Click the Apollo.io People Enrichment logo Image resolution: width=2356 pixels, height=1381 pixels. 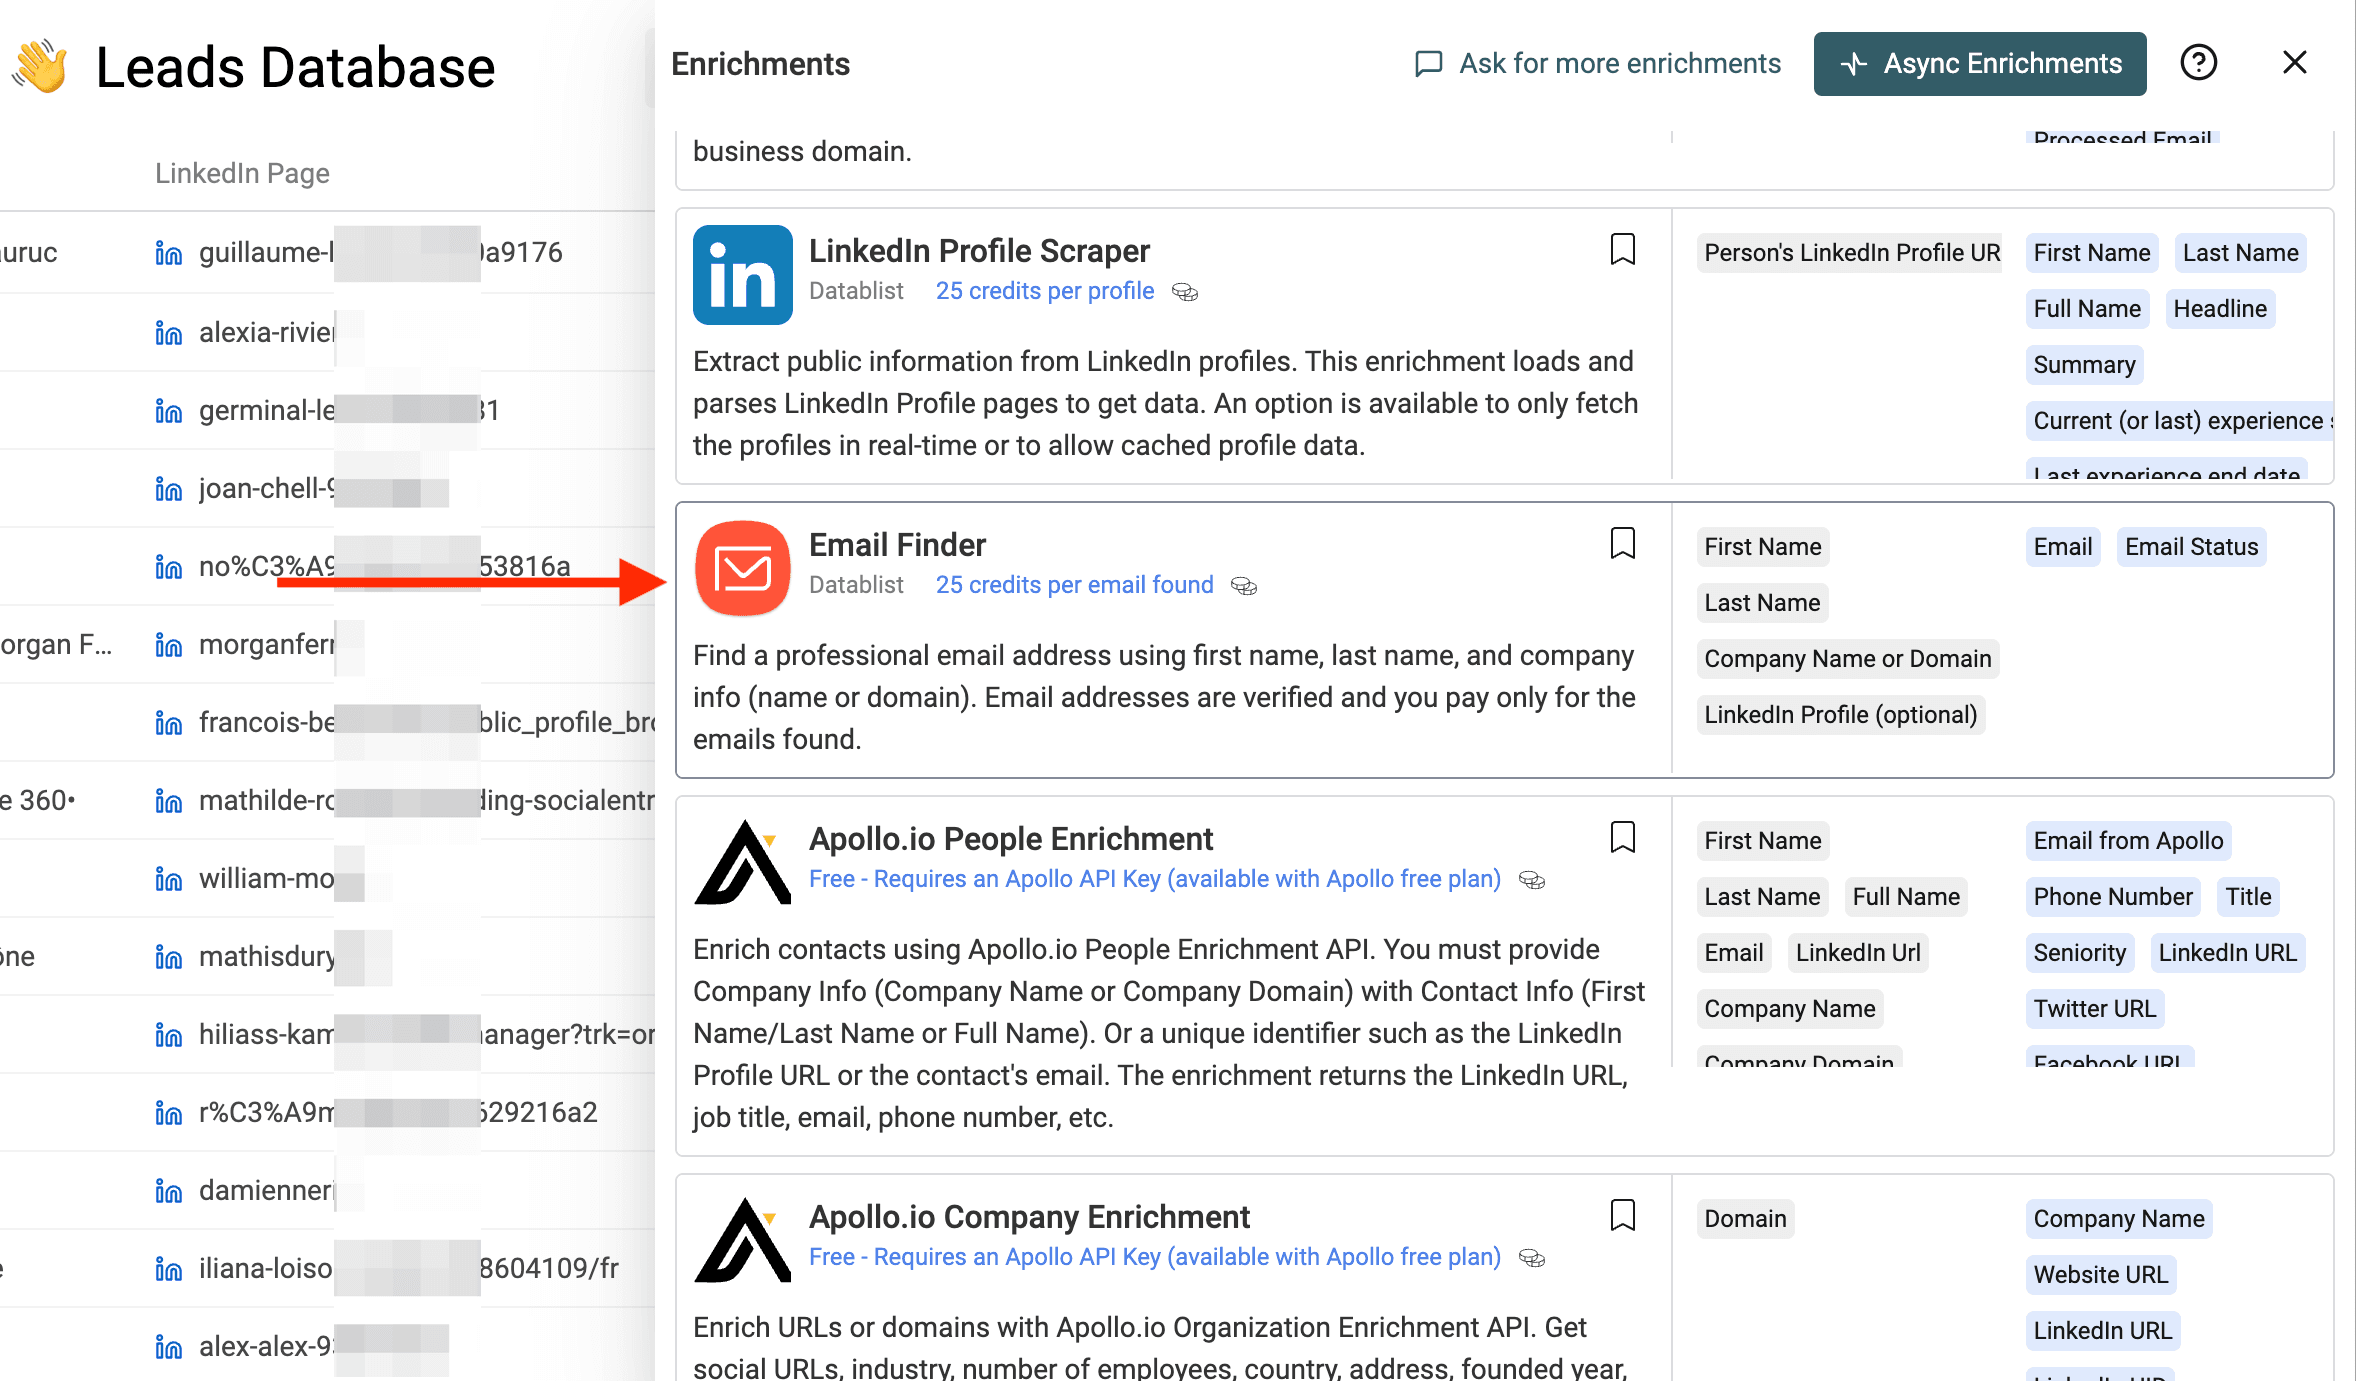(743, 863)
